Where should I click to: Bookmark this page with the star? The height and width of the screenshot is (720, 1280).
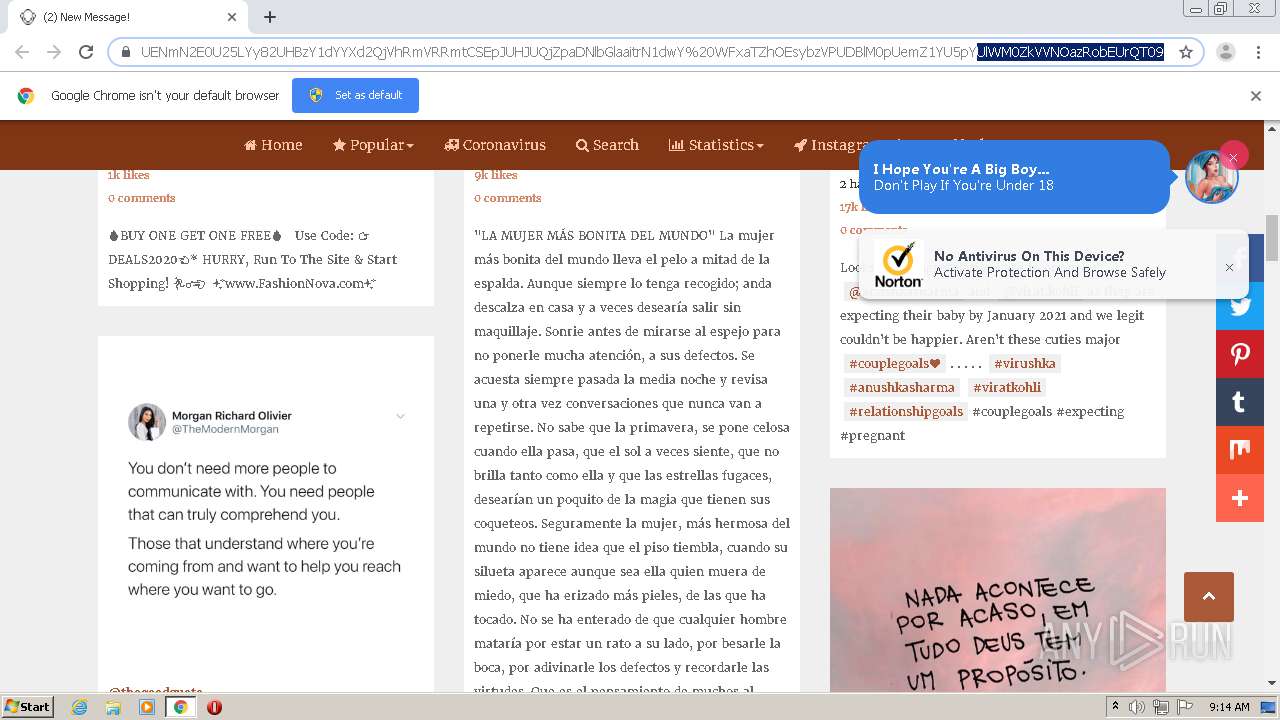click(x=1186, y=52)
